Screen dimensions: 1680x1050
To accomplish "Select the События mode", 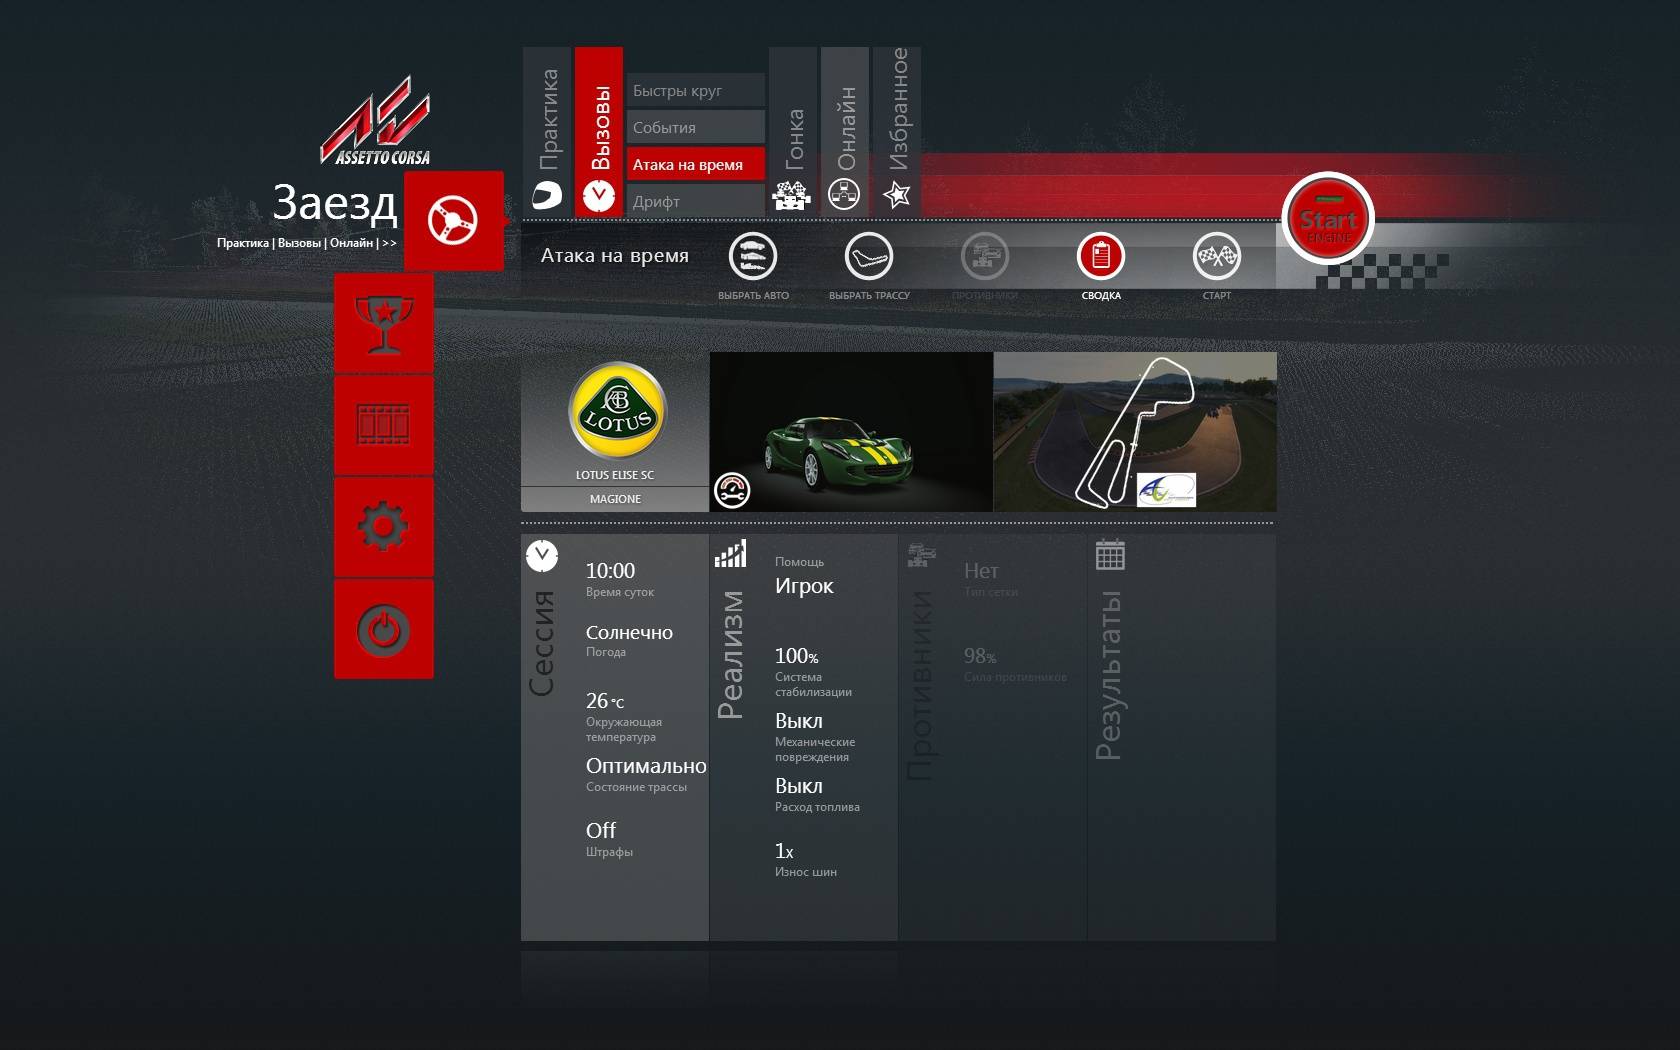I will [696, 128].
